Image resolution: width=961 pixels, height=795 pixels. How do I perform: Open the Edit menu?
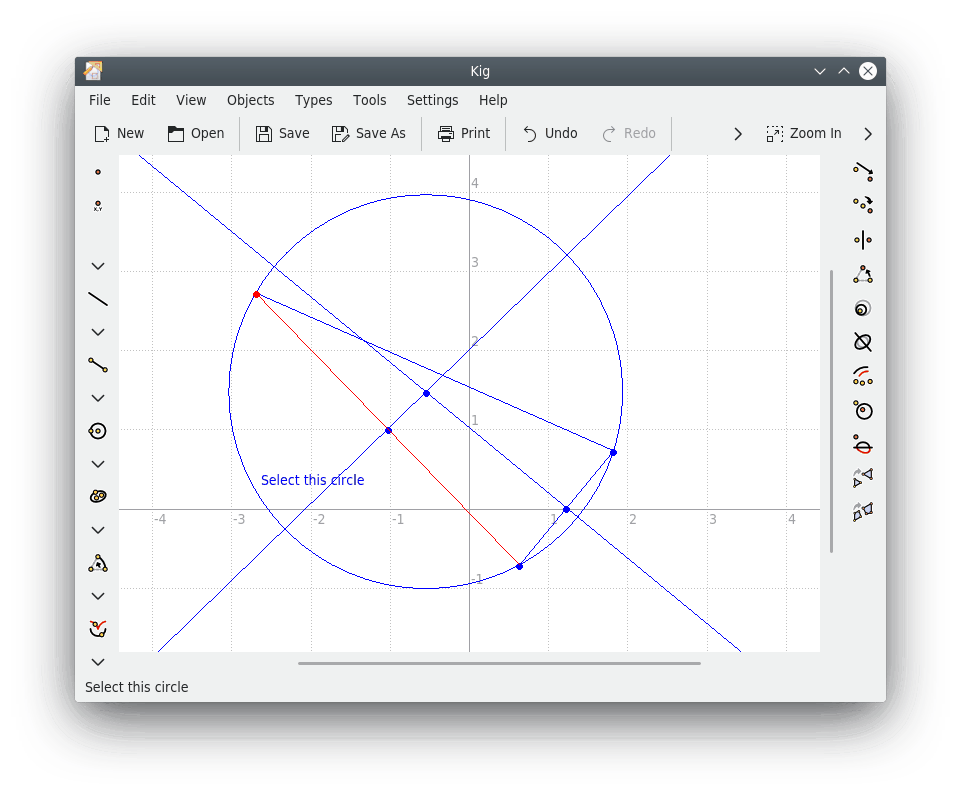pos(143,100)
